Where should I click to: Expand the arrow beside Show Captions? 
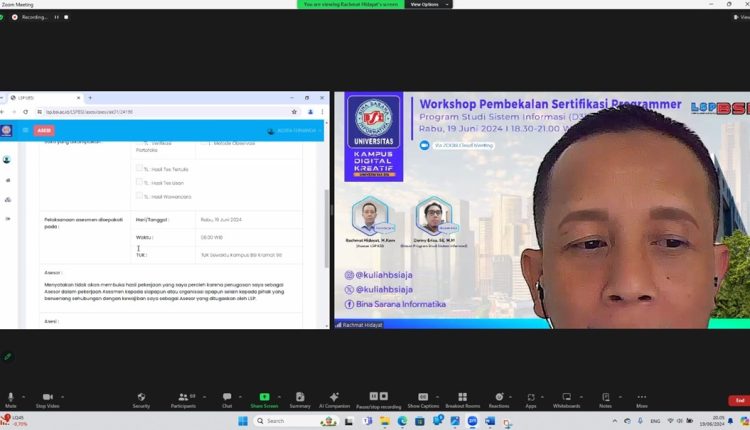tap(437, 397)
